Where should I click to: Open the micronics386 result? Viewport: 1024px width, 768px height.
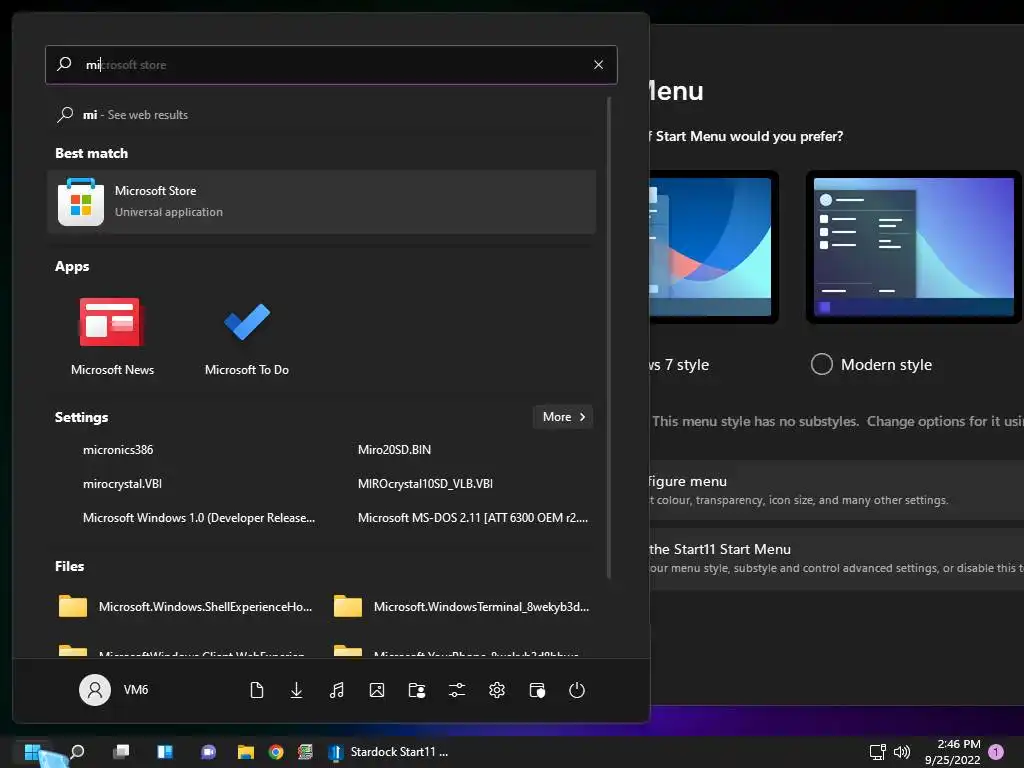(118, 450)
